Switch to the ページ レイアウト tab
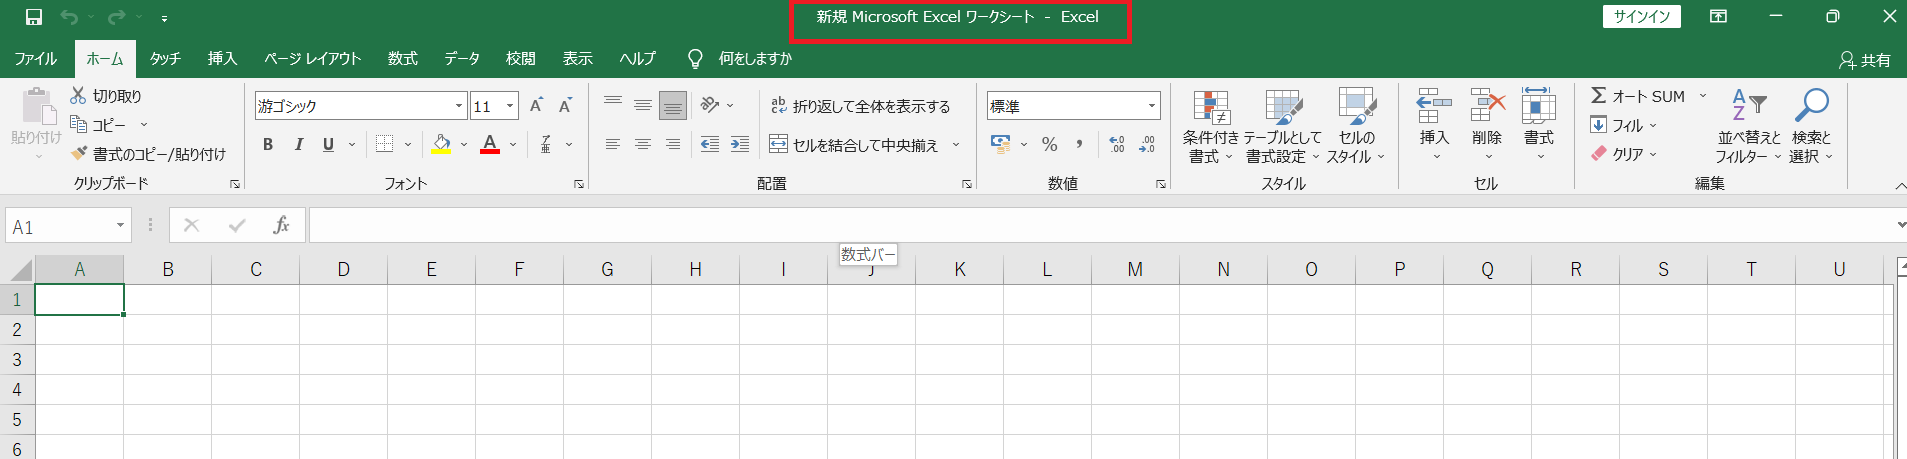This screenshot has height=459, width=1907. 312,59
